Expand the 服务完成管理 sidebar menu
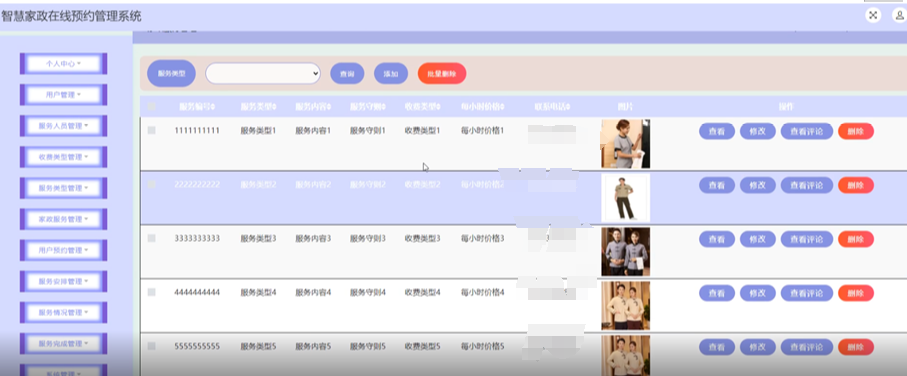This screenshot has height=376, width=907. pyautogui.click(x=64, y=344)
